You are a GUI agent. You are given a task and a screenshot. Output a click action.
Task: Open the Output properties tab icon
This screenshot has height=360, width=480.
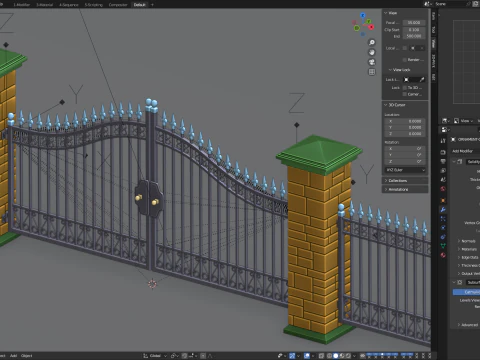[x=443, y=161]
